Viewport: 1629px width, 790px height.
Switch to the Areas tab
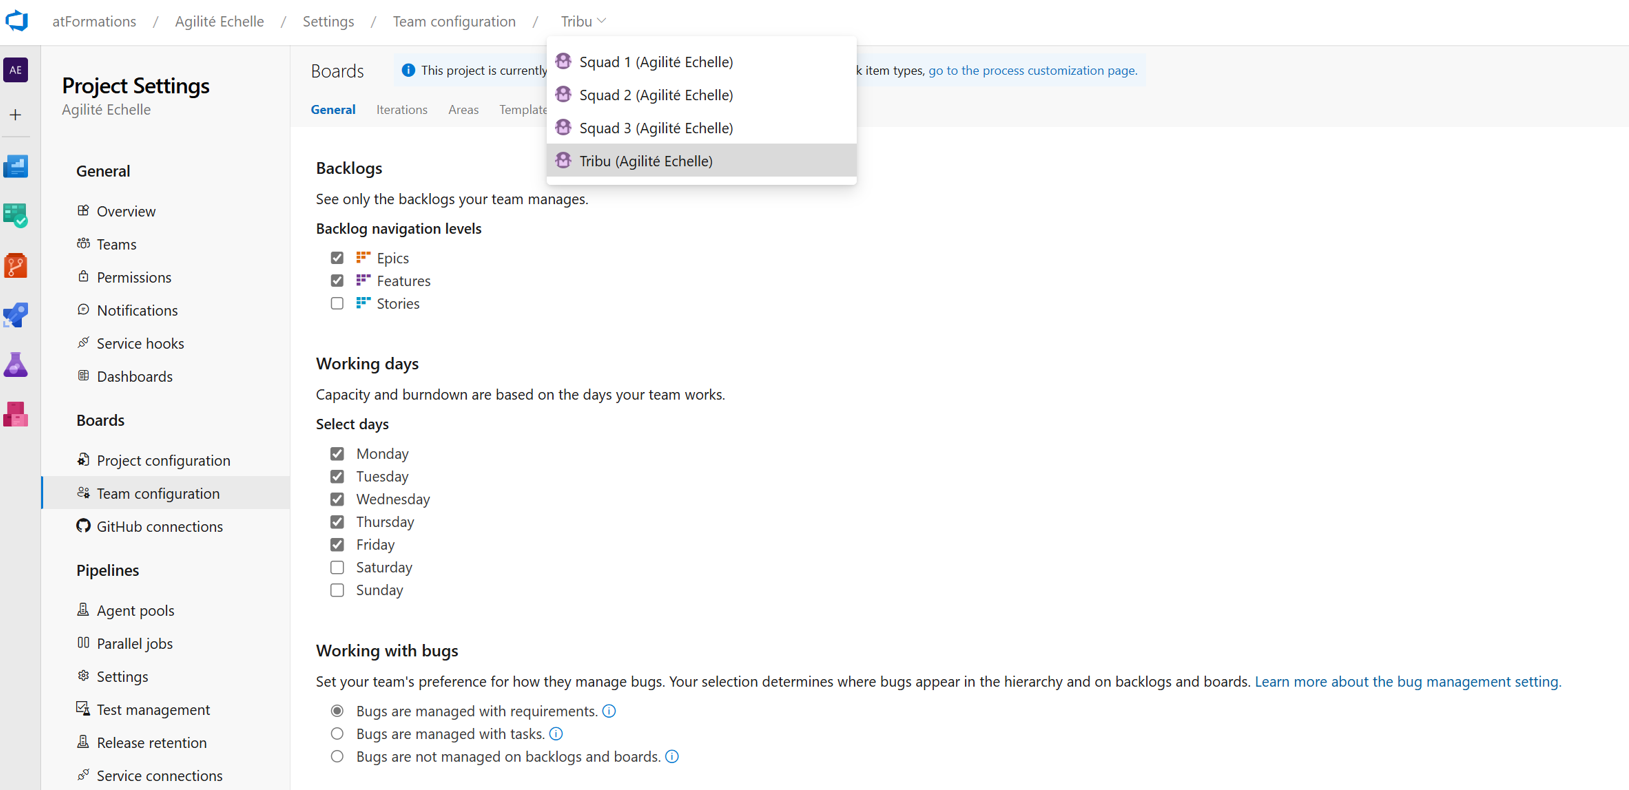(x=463, y=110)
